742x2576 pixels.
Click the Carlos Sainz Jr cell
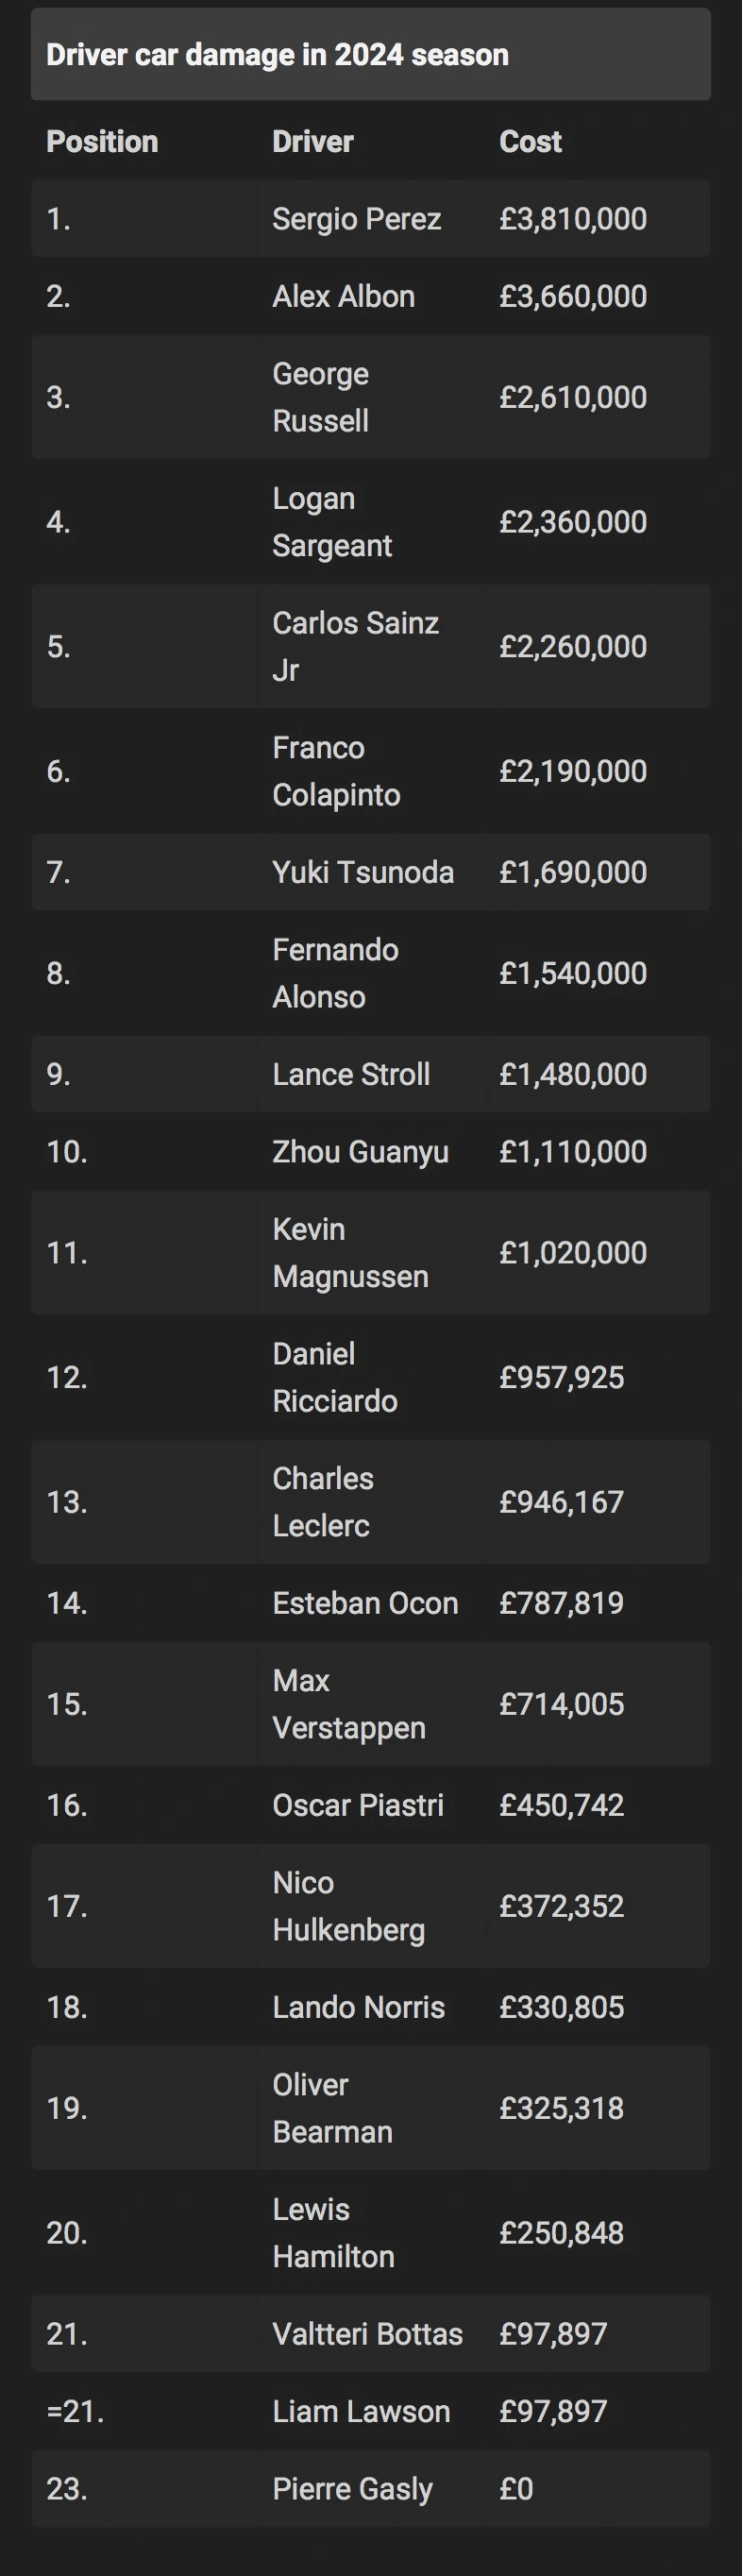coord(355,646)
